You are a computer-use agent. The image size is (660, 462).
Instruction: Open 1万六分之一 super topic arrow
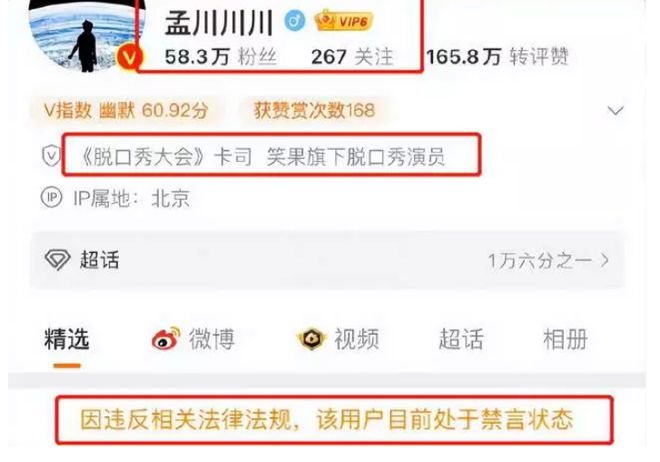click(605, 260)
